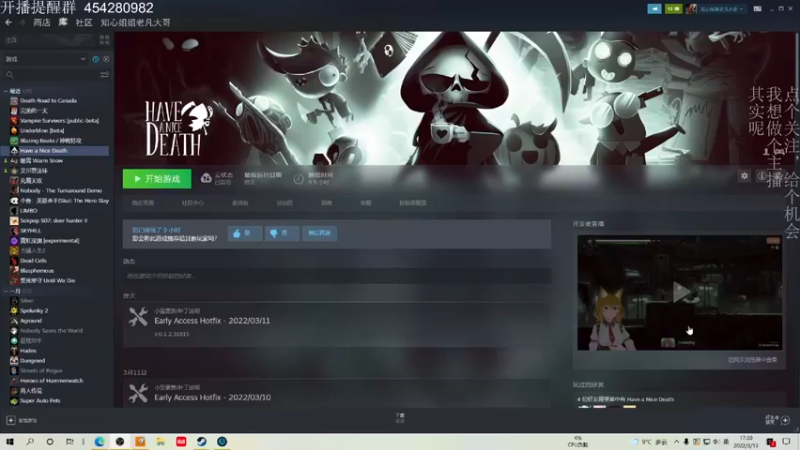
Task: Collapse the 最近 recent games group
Action: (x=6, y=91)
